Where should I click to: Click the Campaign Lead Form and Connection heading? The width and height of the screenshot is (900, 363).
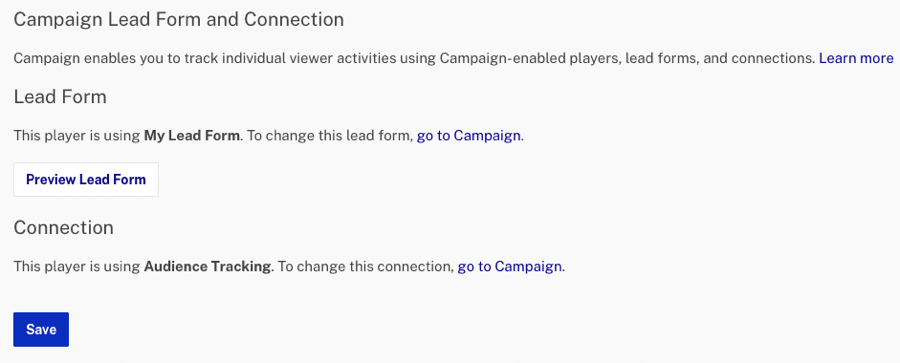click(179, 20)
